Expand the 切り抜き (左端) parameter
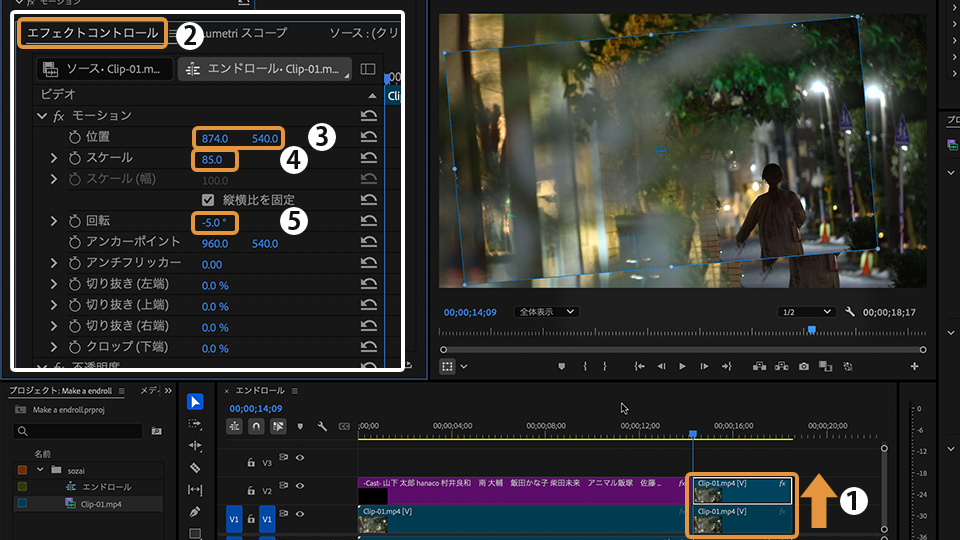Viewport: 960px width, 540px height. (54, 284)
